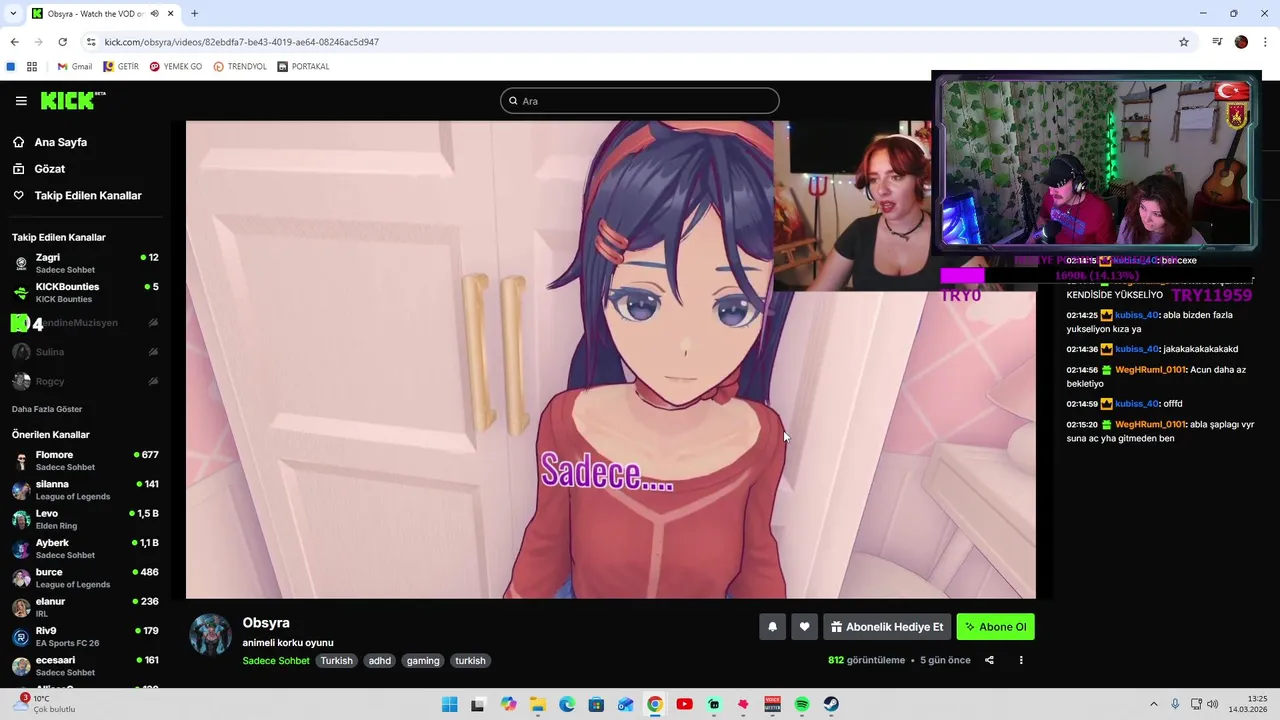This screenshot has height=720, width=1280.
Task: Select the adhd tag
Action: tap(380, 661)
